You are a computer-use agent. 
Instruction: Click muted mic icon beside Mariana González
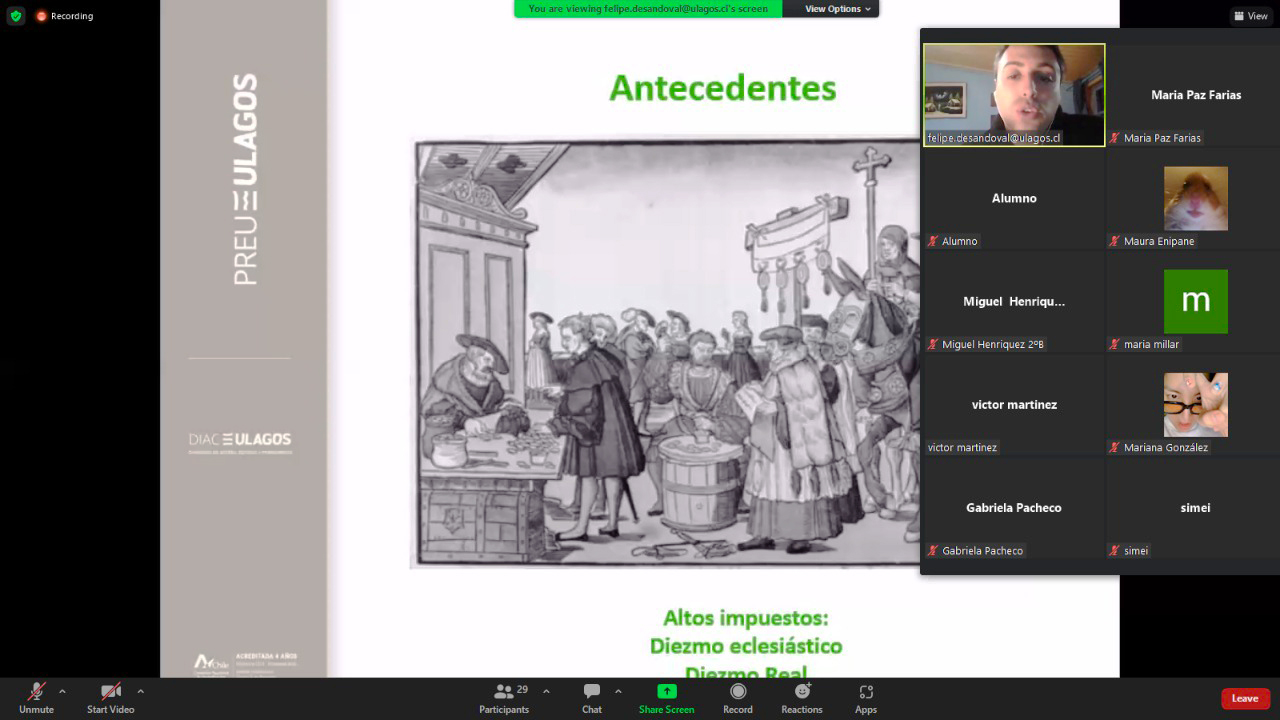(x=1115, y=447)
